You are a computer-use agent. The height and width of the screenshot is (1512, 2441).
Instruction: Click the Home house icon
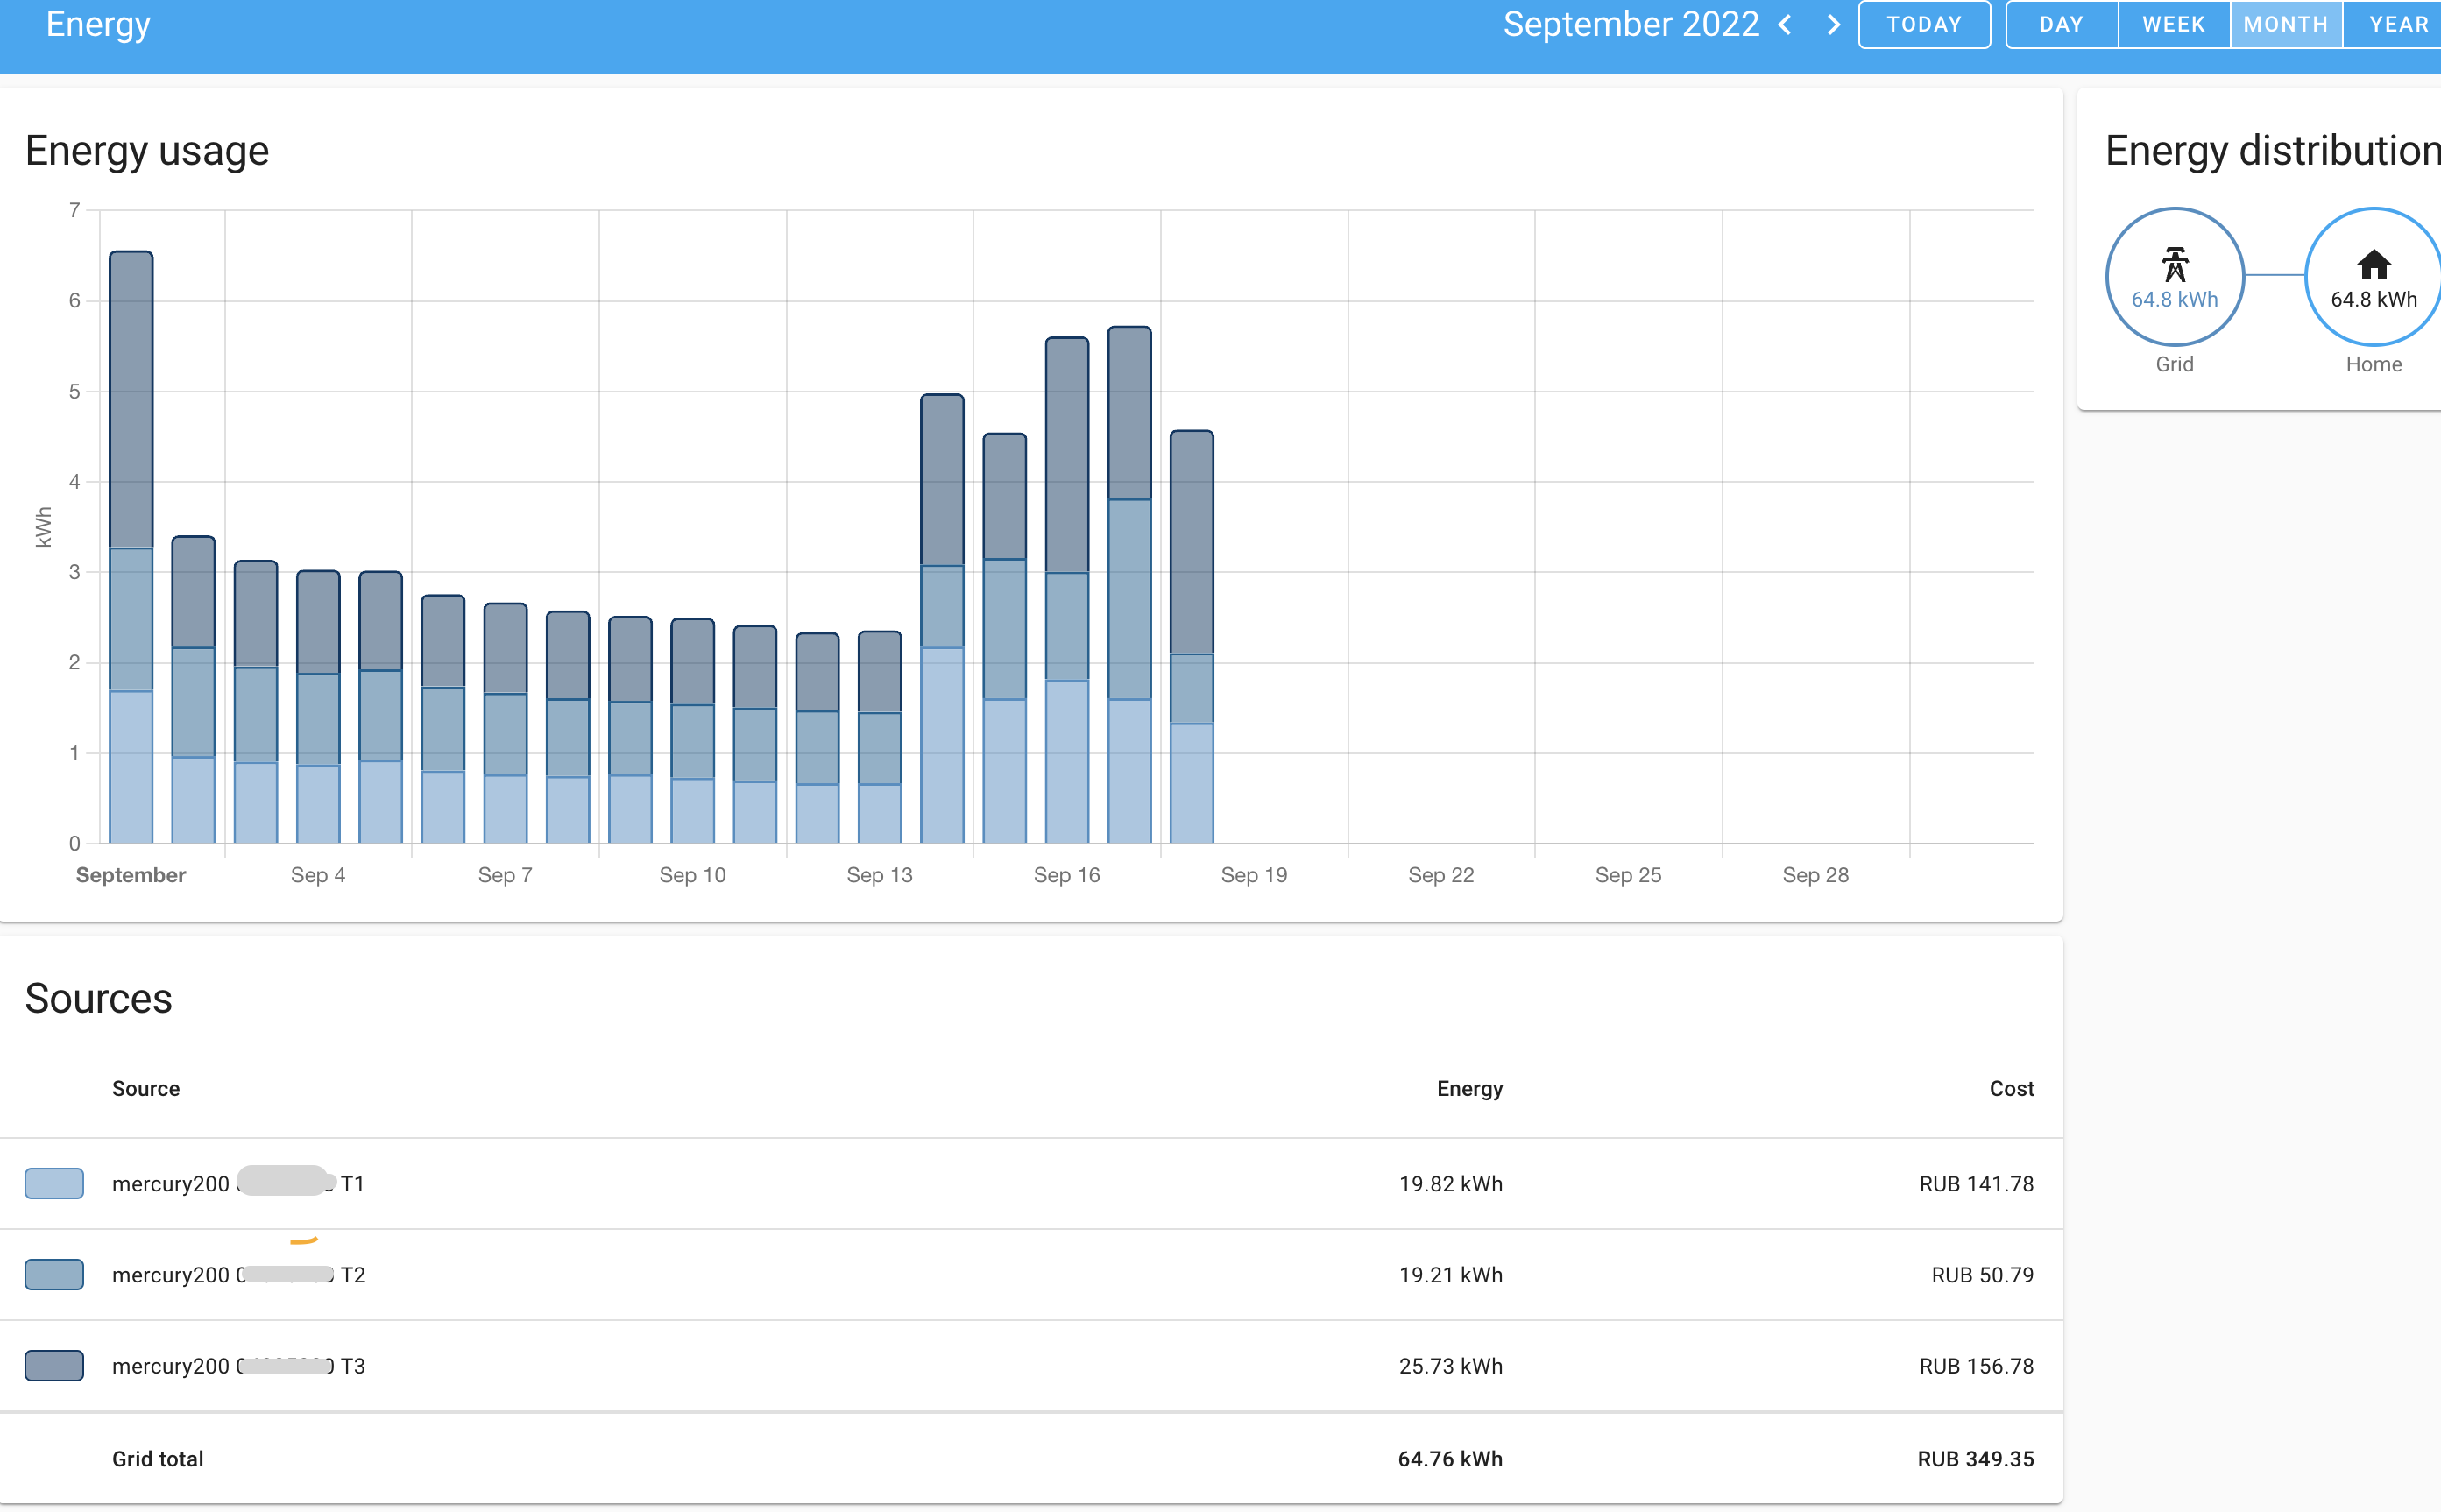click(2373, 265)
